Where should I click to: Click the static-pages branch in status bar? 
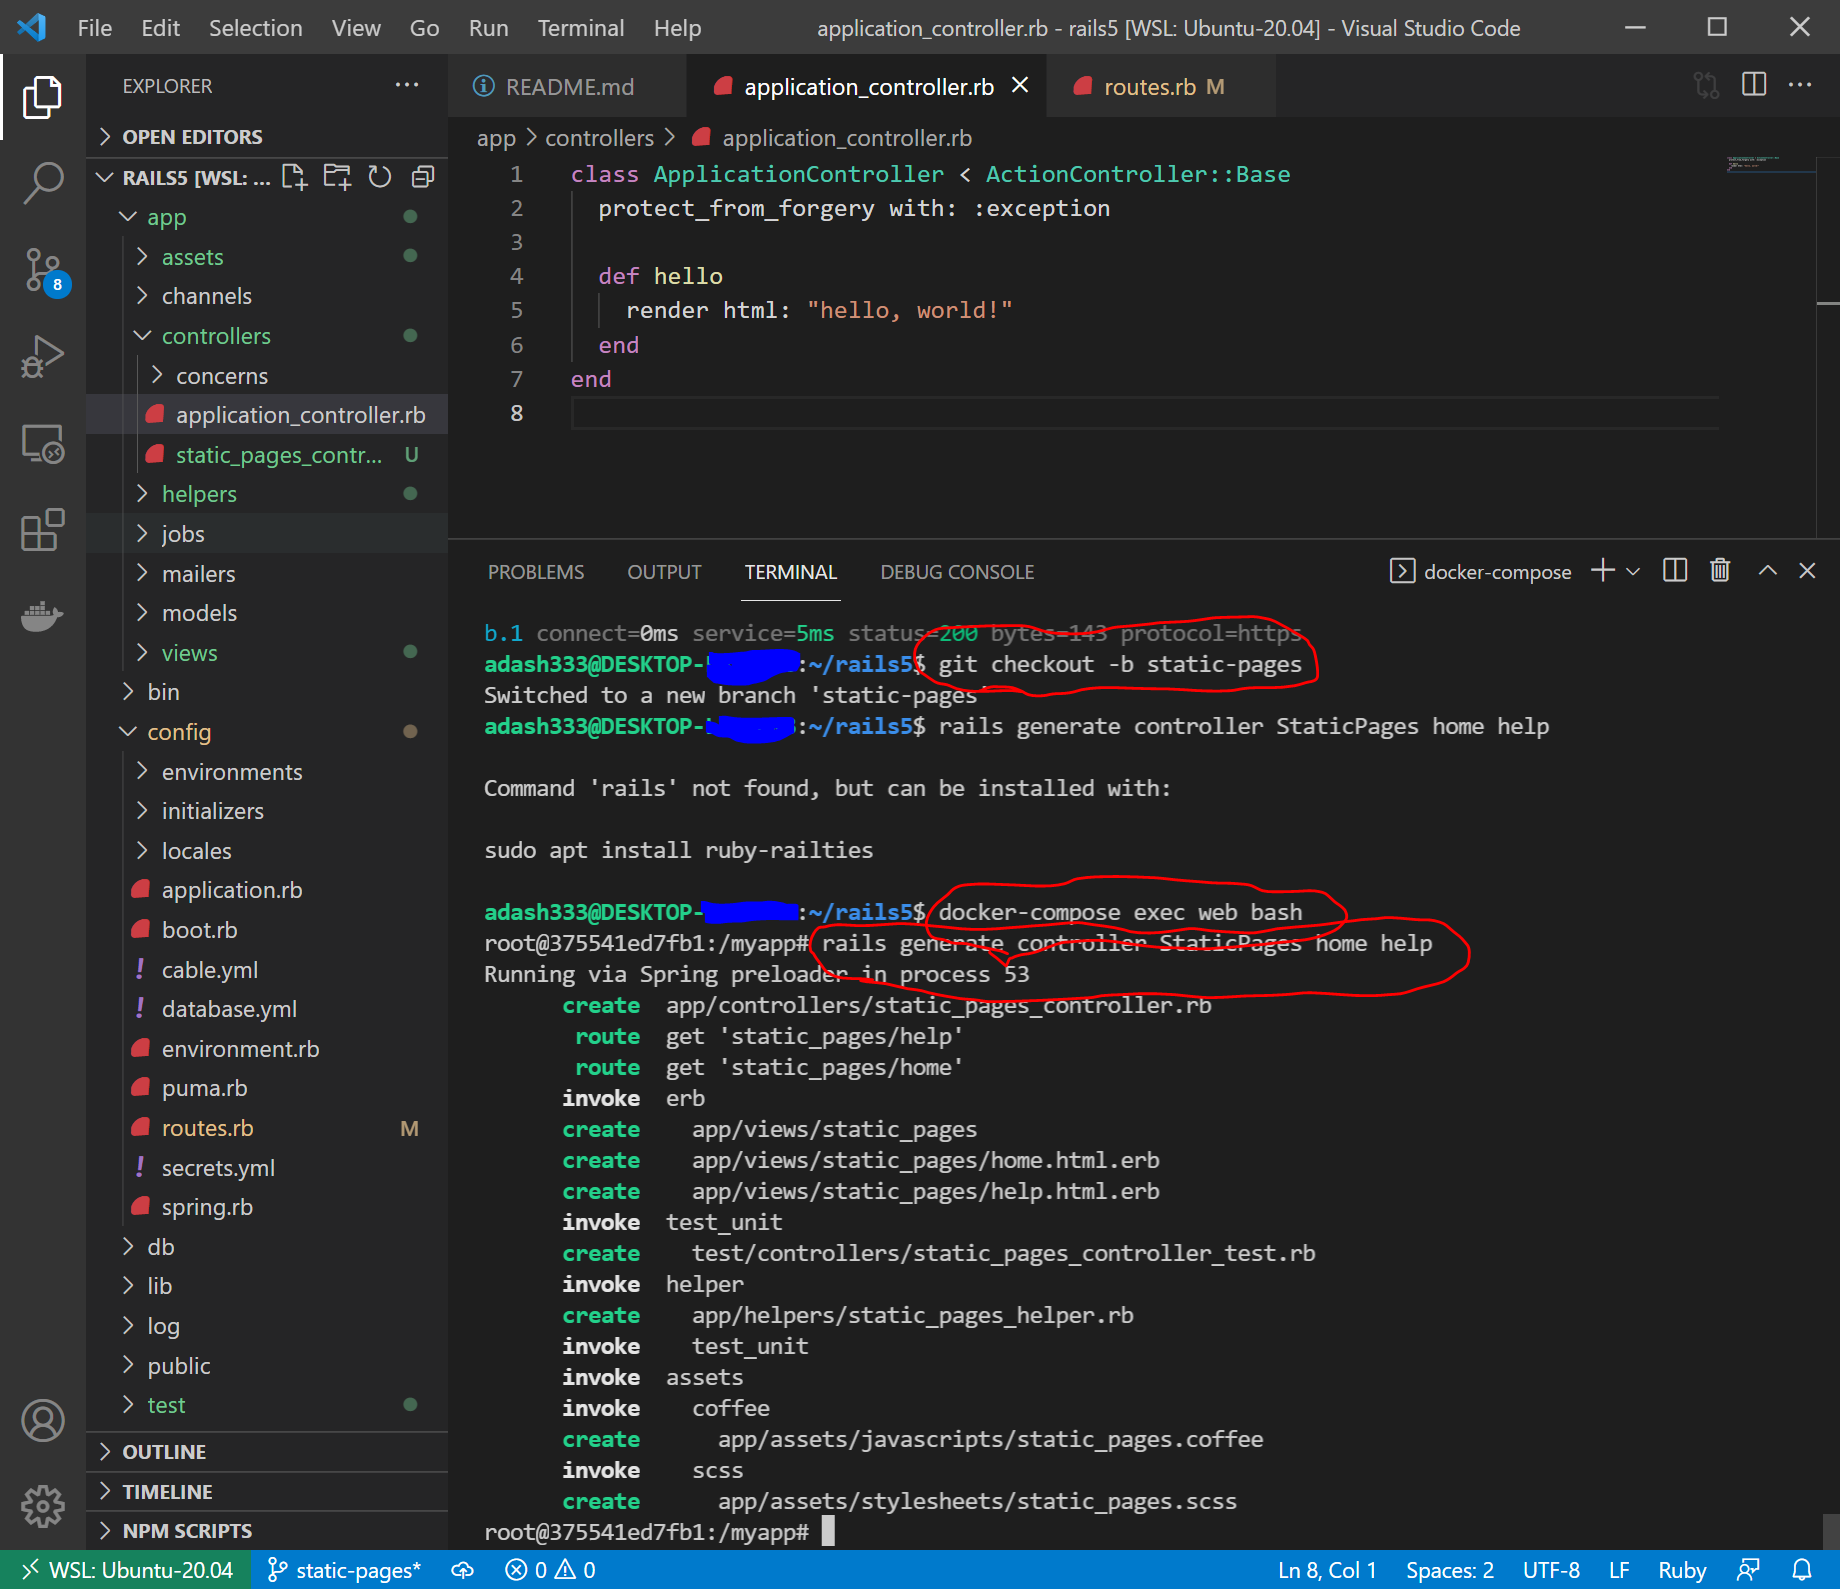(345, 1570)
